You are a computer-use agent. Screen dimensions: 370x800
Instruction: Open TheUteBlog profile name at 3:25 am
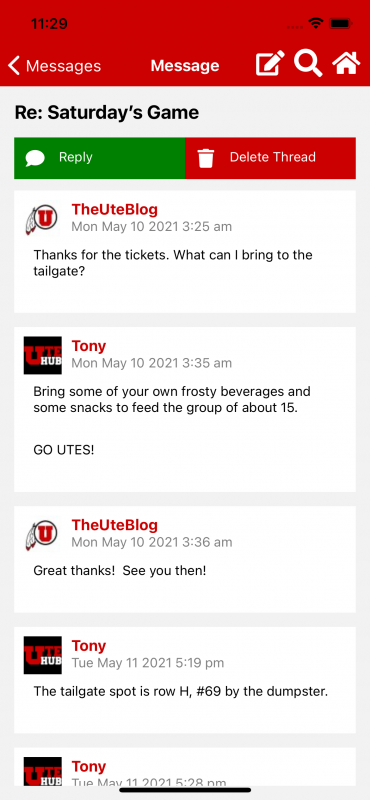coord(114,209)
